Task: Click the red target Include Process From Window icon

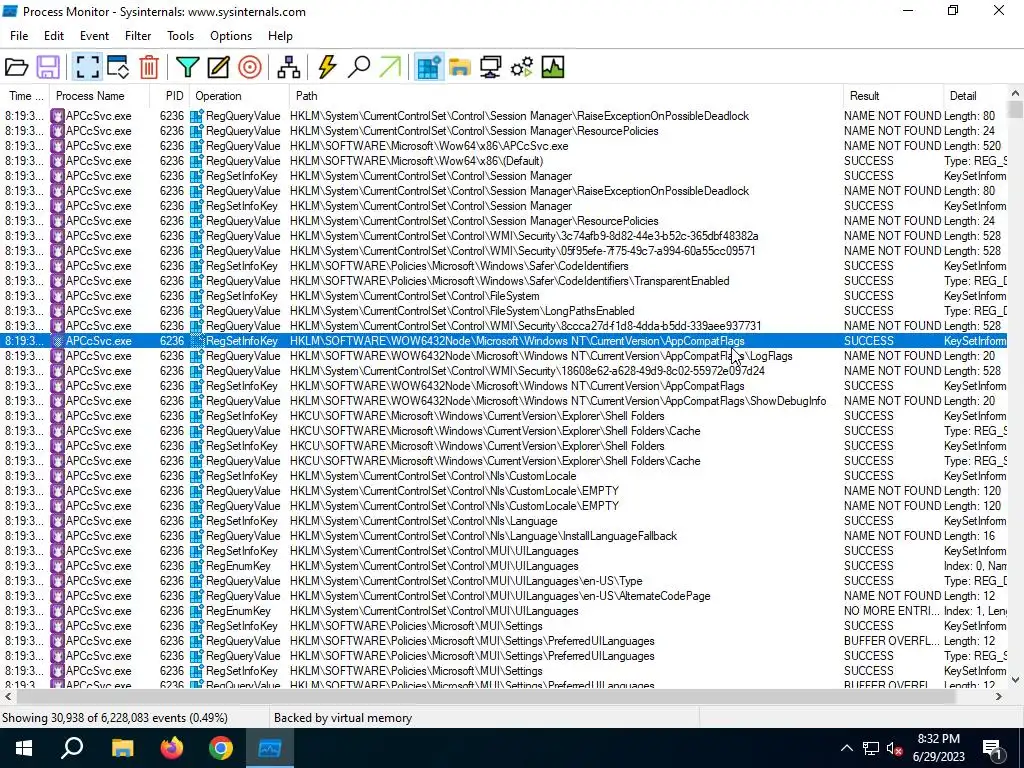Action: (x=249, y=67)
